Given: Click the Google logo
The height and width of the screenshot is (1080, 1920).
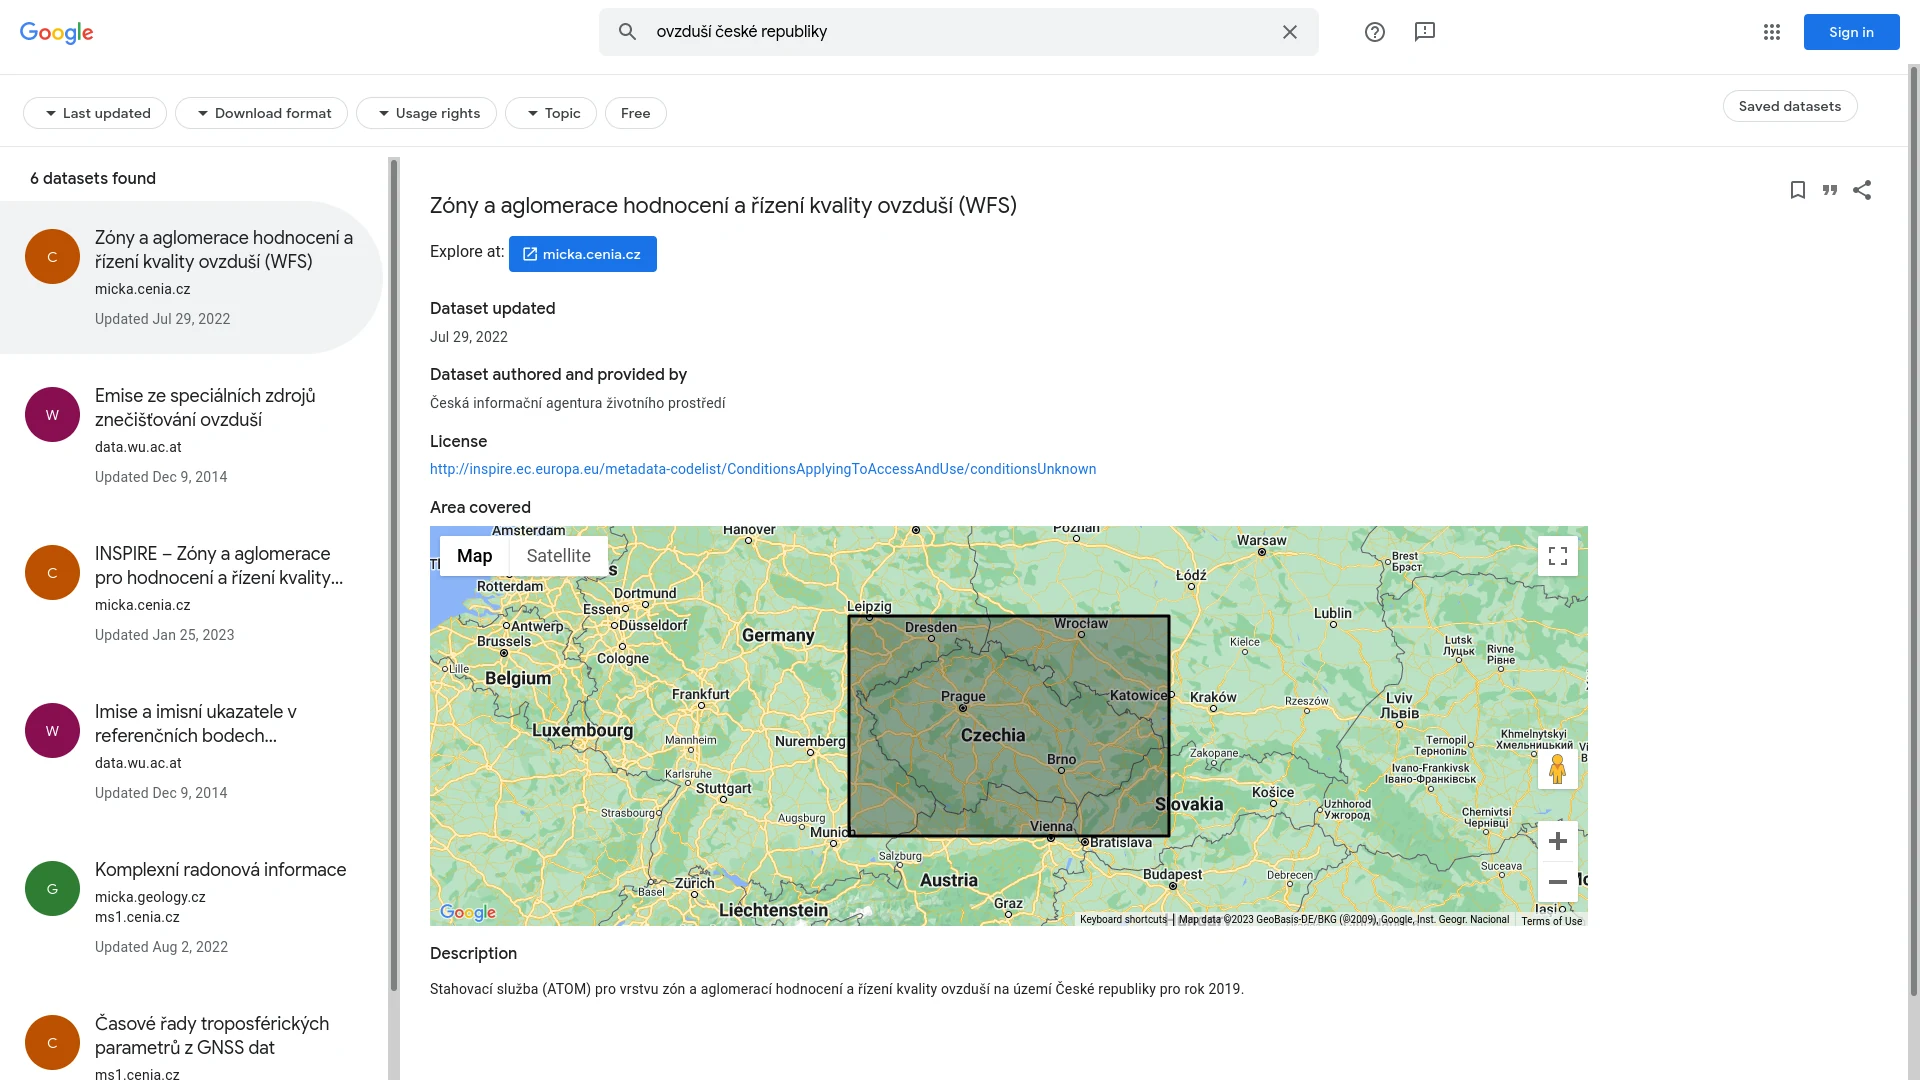Looking at the screenshot, I should [57, 32].
